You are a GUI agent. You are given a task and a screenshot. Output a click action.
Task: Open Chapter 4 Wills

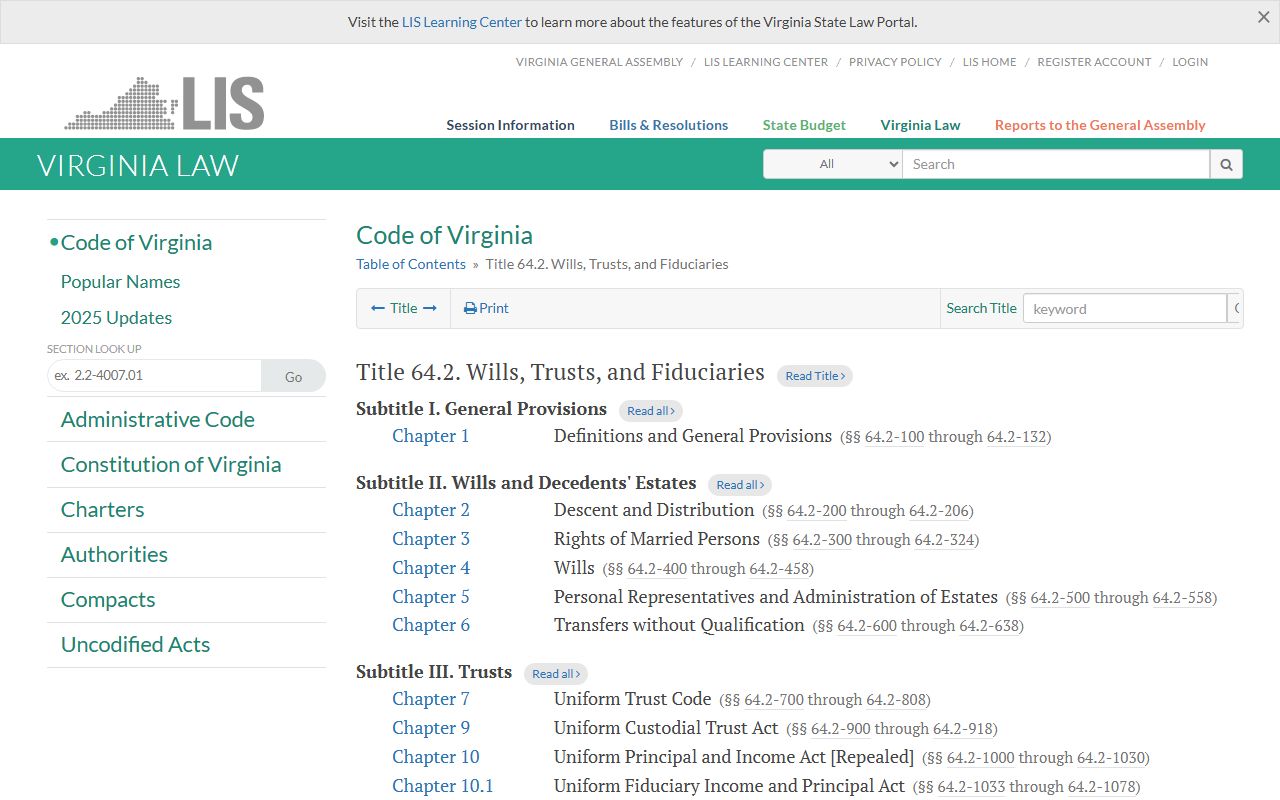coord(431,568)
